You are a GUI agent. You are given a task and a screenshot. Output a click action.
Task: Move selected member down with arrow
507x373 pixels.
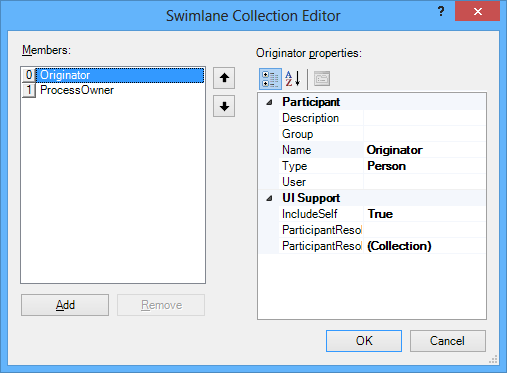[x=224, y=106]
